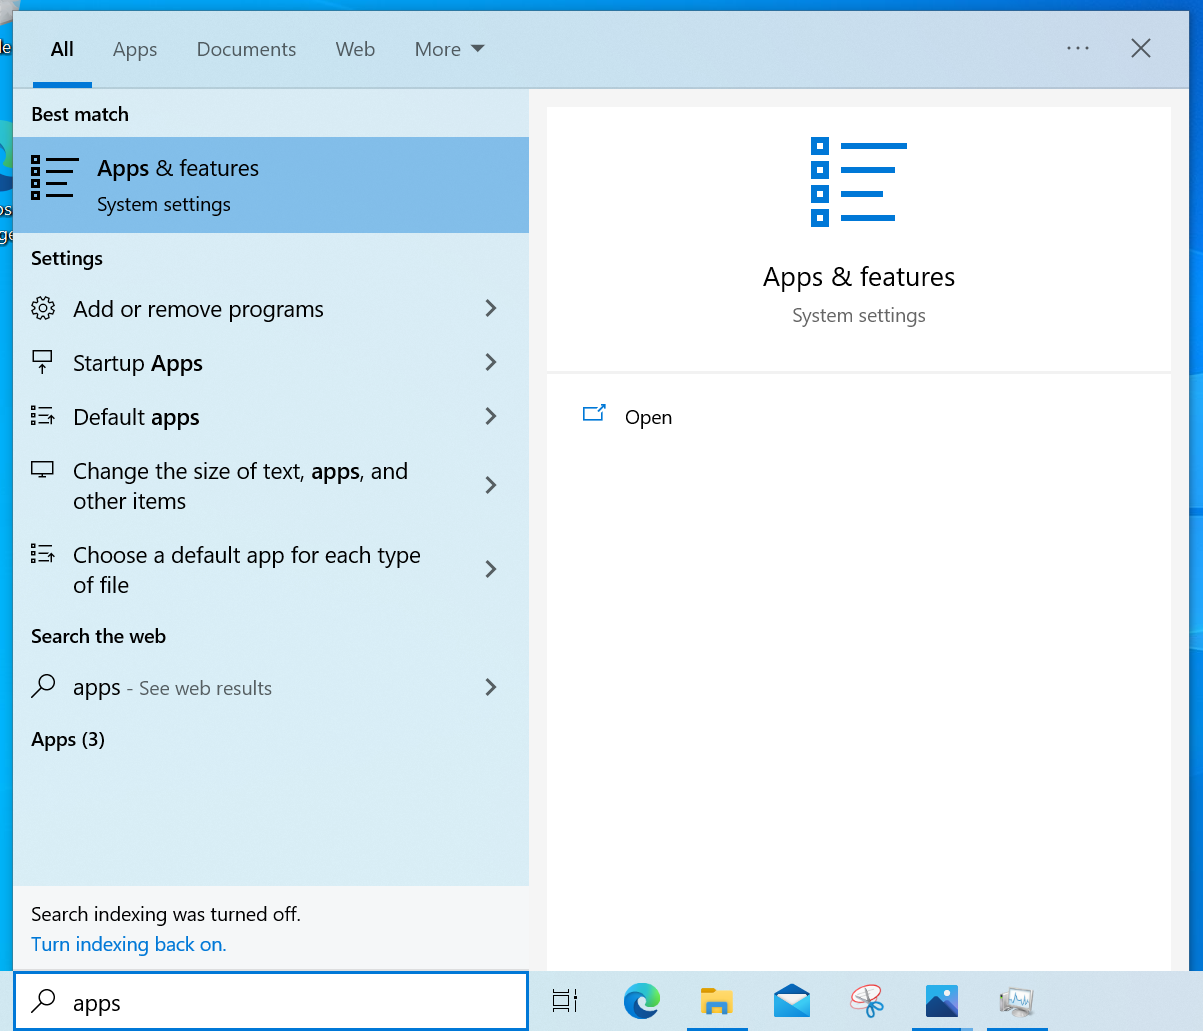Viewport: 1203px width, 1031px height.
Task: Expand the See web results chevron
Action: (490, 687)
